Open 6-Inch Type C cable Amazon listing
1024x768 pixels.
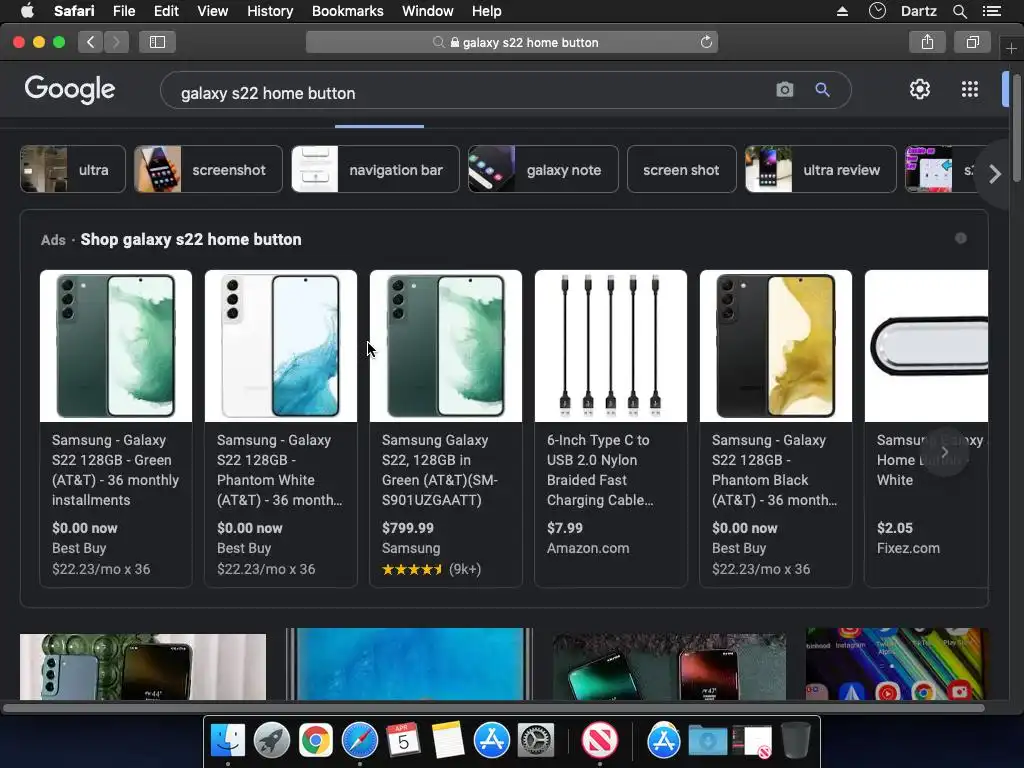611,428
